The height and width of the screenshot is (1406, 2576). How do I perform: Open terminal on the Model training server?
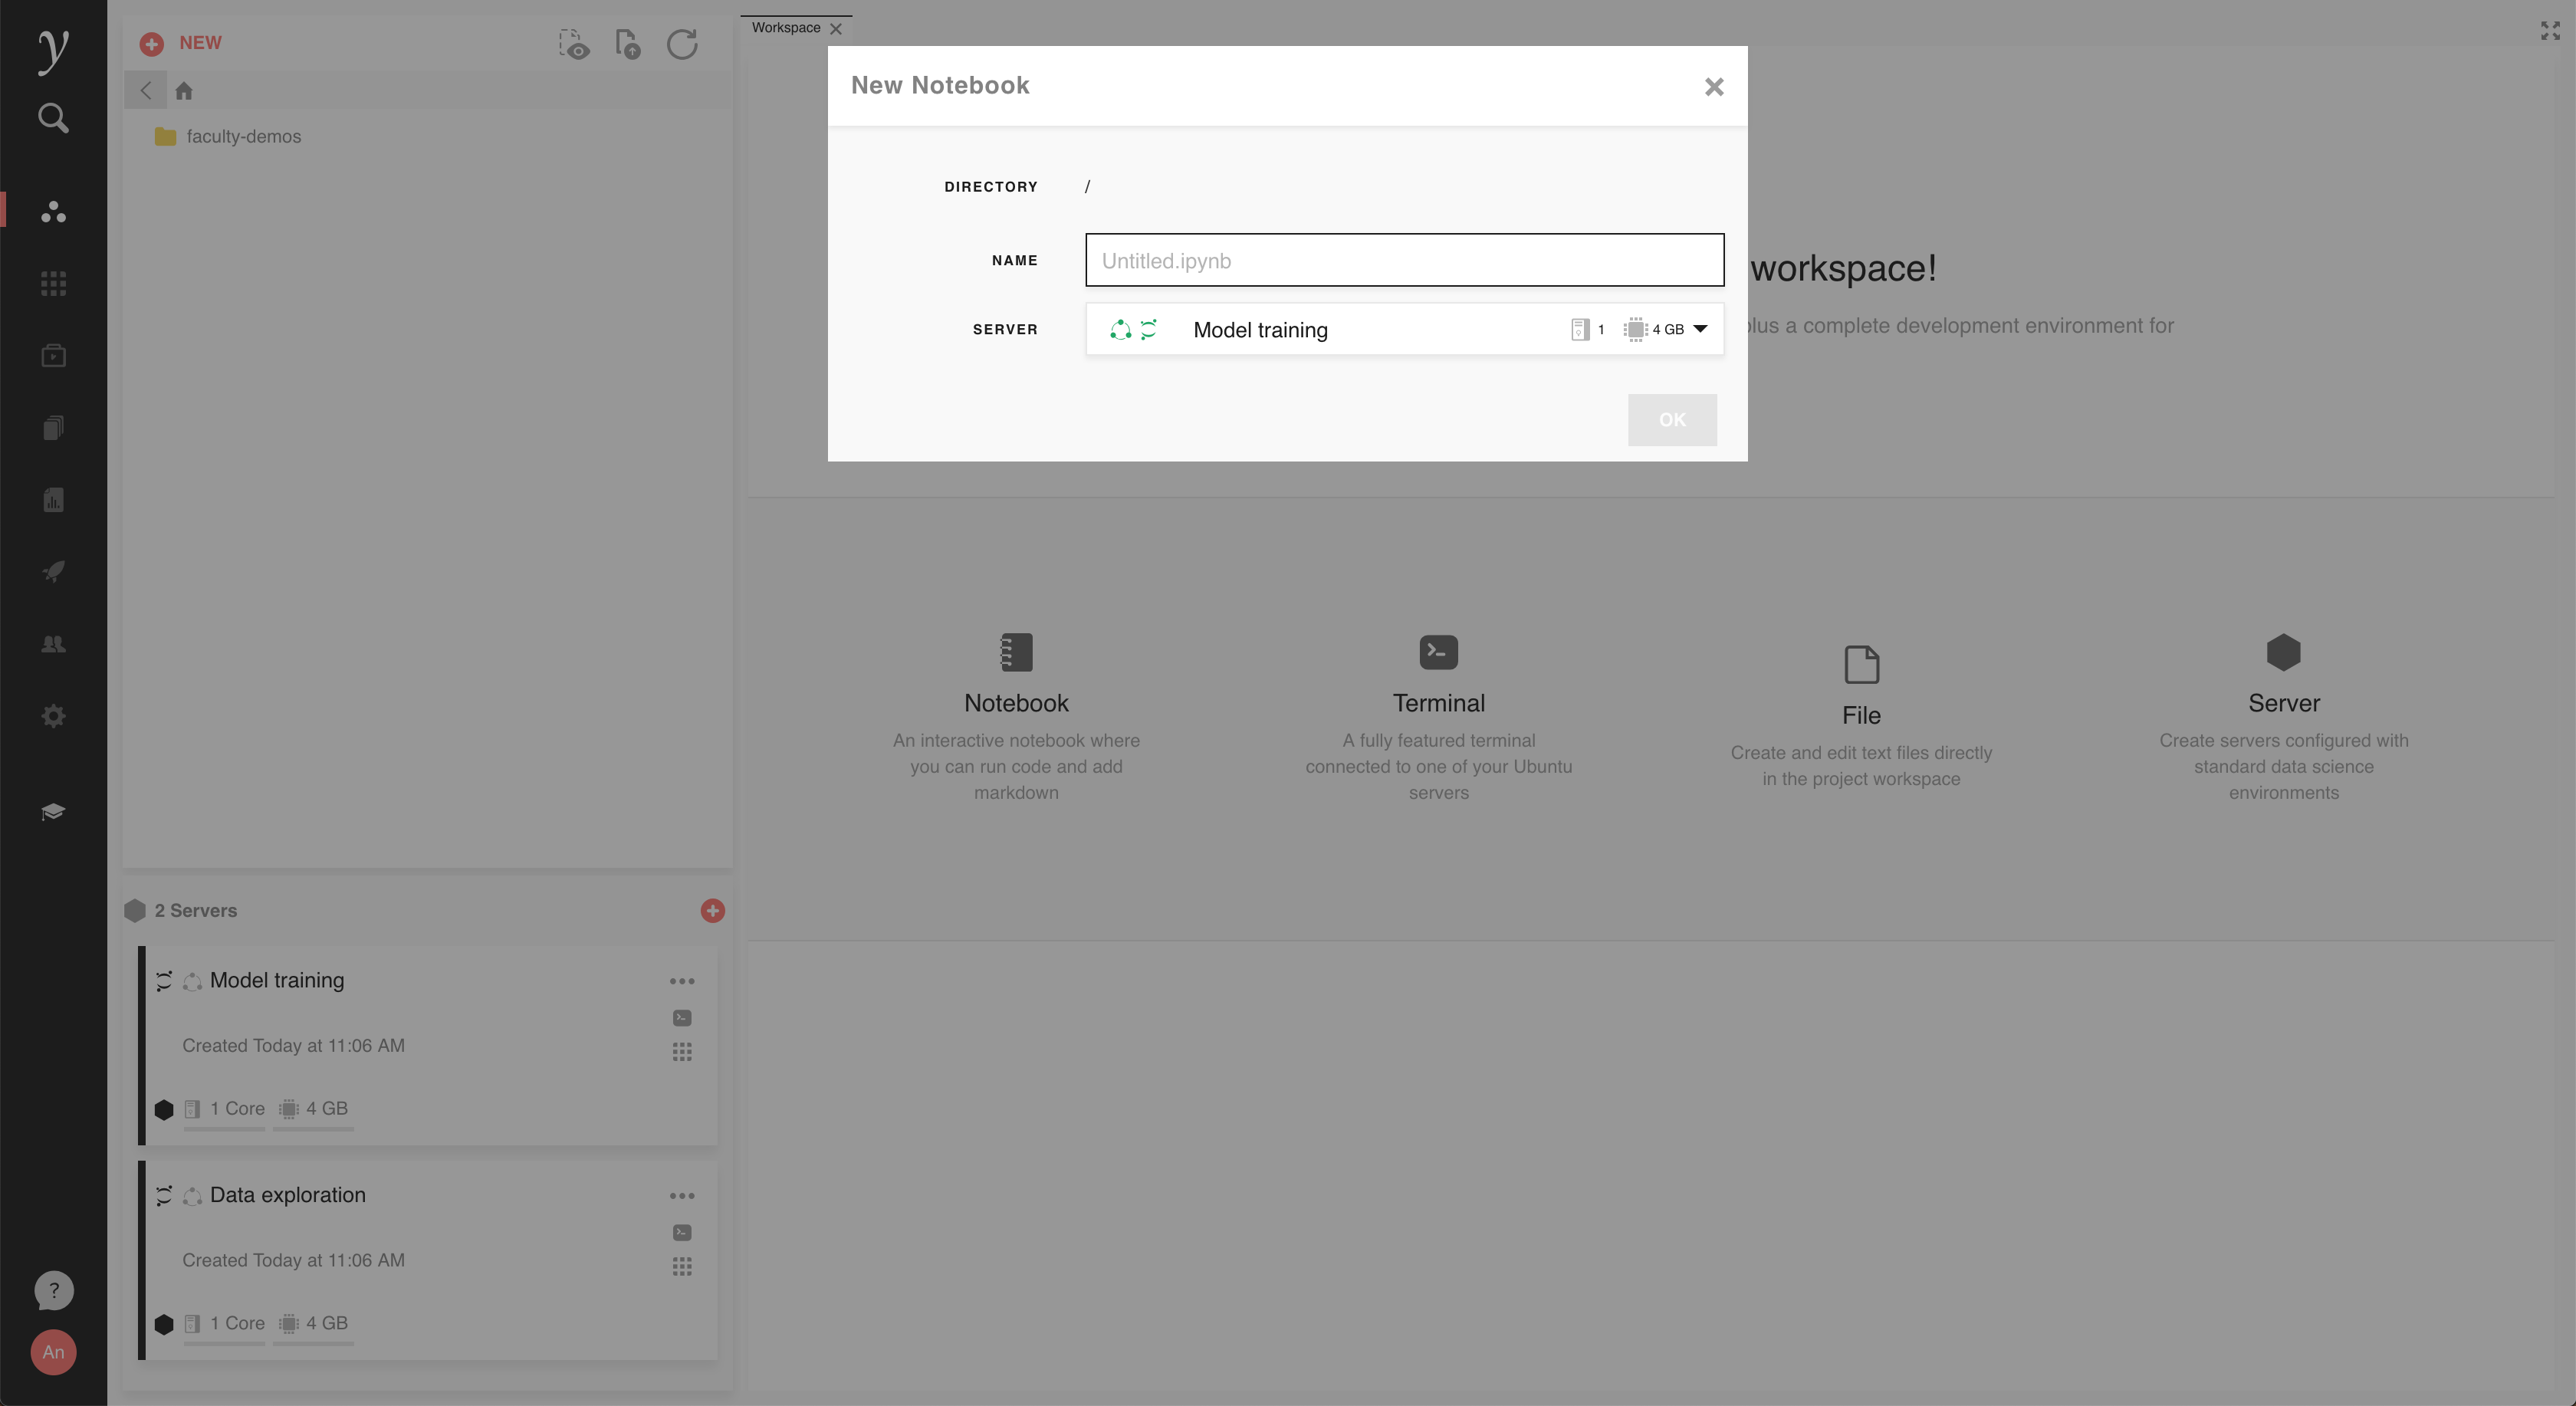point(682,1018)
